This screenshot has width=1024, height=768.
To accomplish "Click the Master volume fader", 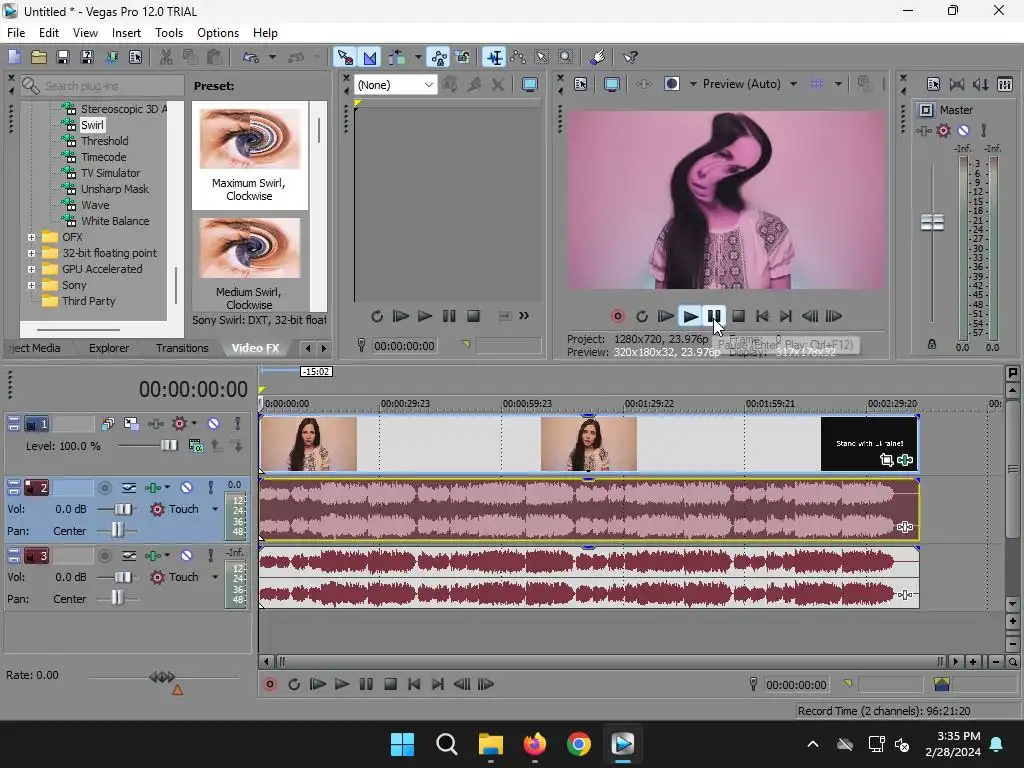I will (x=932, y=222).
